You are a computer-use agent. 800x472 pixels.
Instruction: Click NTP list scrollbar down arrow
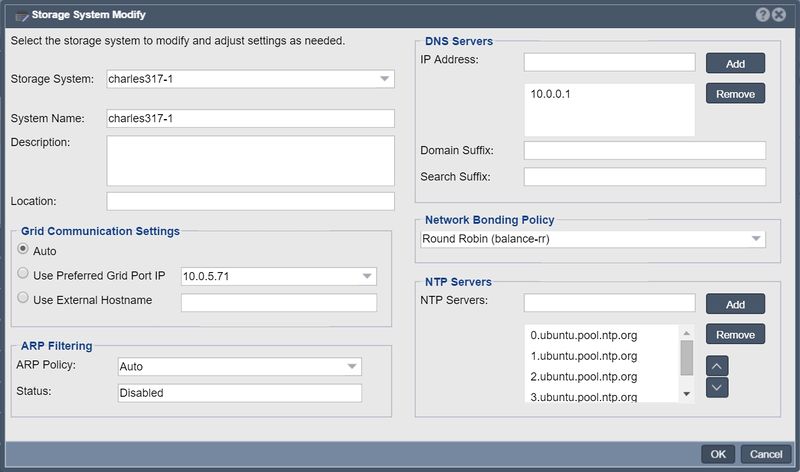click(x=687, y=394)
